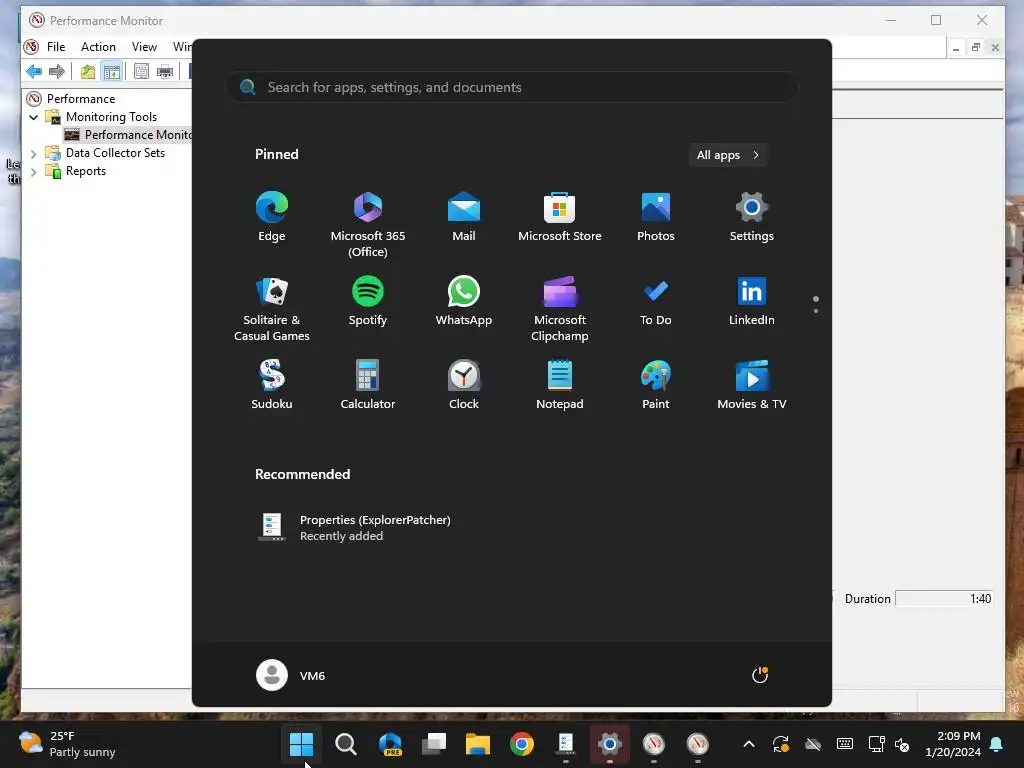Open LinkedIn from pinned apps
Image resolution: width=1024 pixels, height=768 pixels.
coord(752,301)
